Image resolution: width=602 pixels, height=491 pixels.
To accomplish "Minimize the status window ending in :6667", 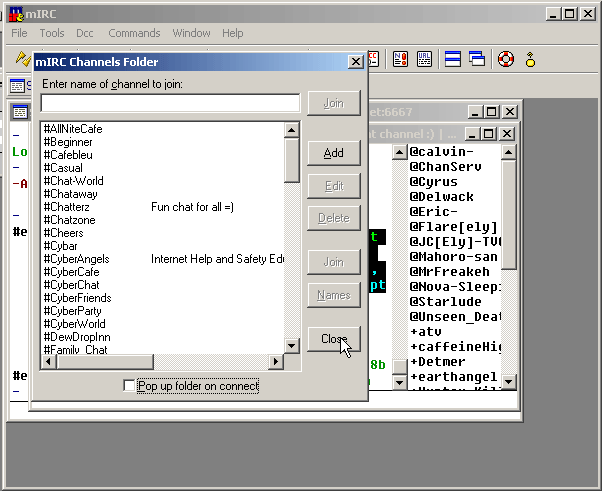I will [x=475, y=112].
